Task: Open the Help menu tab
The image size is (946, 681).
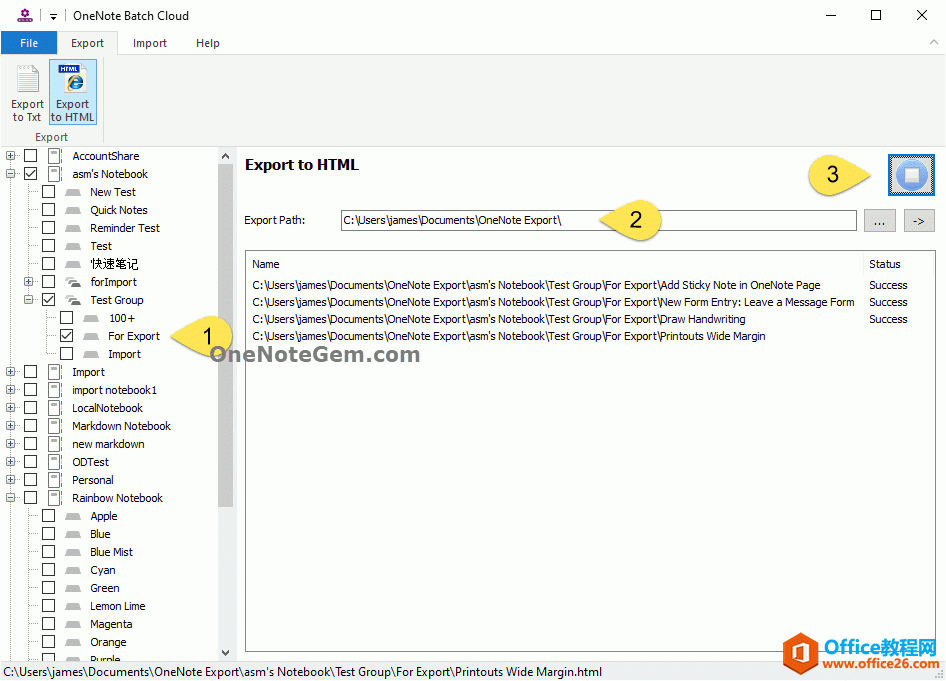Action: pos(207,43)
